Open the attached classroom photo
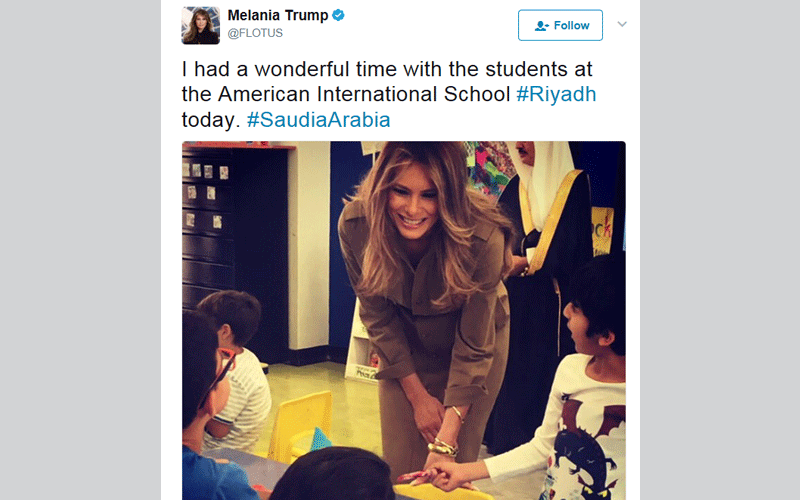 pos(404,320)
